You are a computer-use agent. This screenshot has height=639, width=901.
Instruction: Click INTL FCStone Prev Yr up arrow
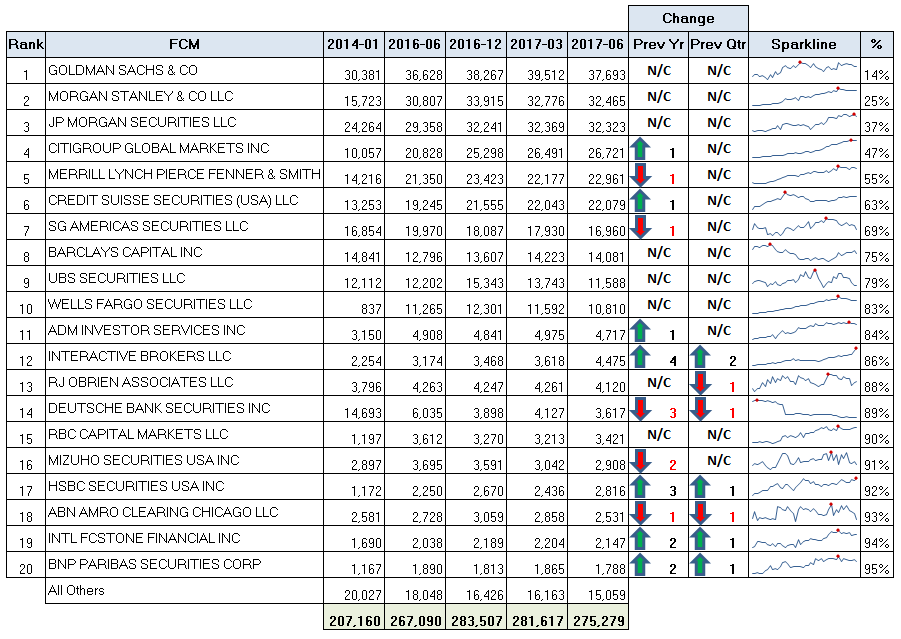pyautogui.click(x=640, y=538)
